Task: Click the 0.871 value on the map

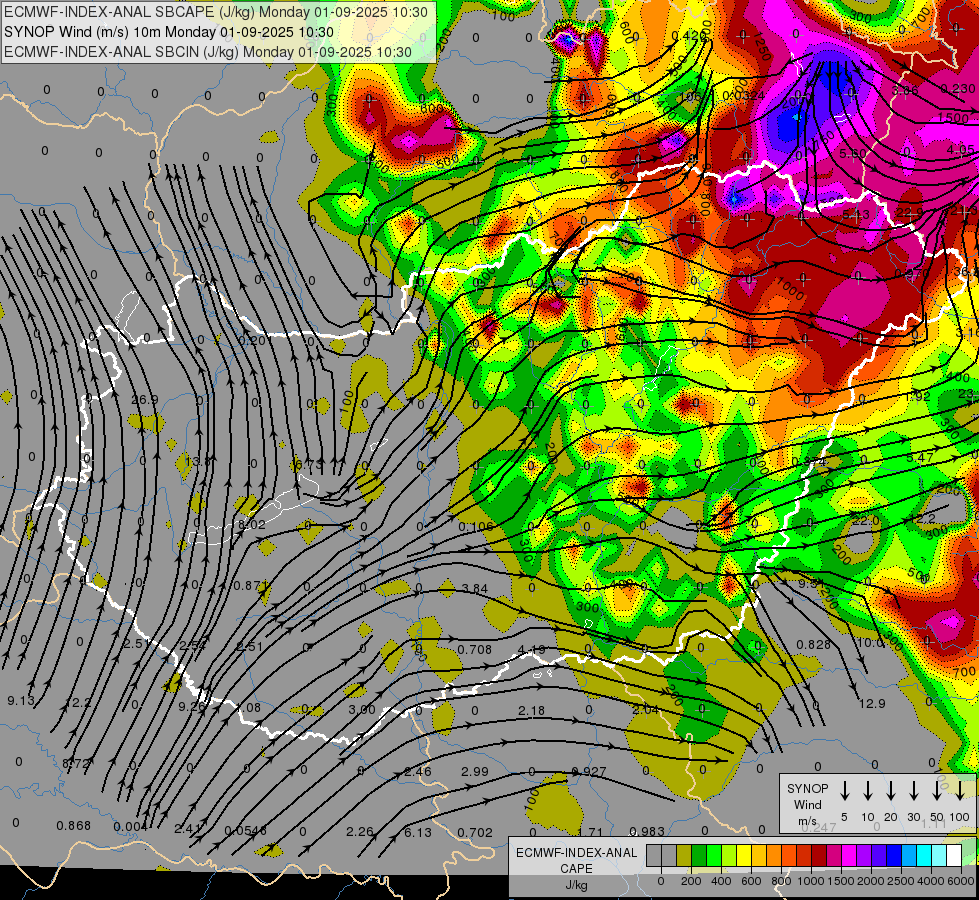Action: point(250,586)
